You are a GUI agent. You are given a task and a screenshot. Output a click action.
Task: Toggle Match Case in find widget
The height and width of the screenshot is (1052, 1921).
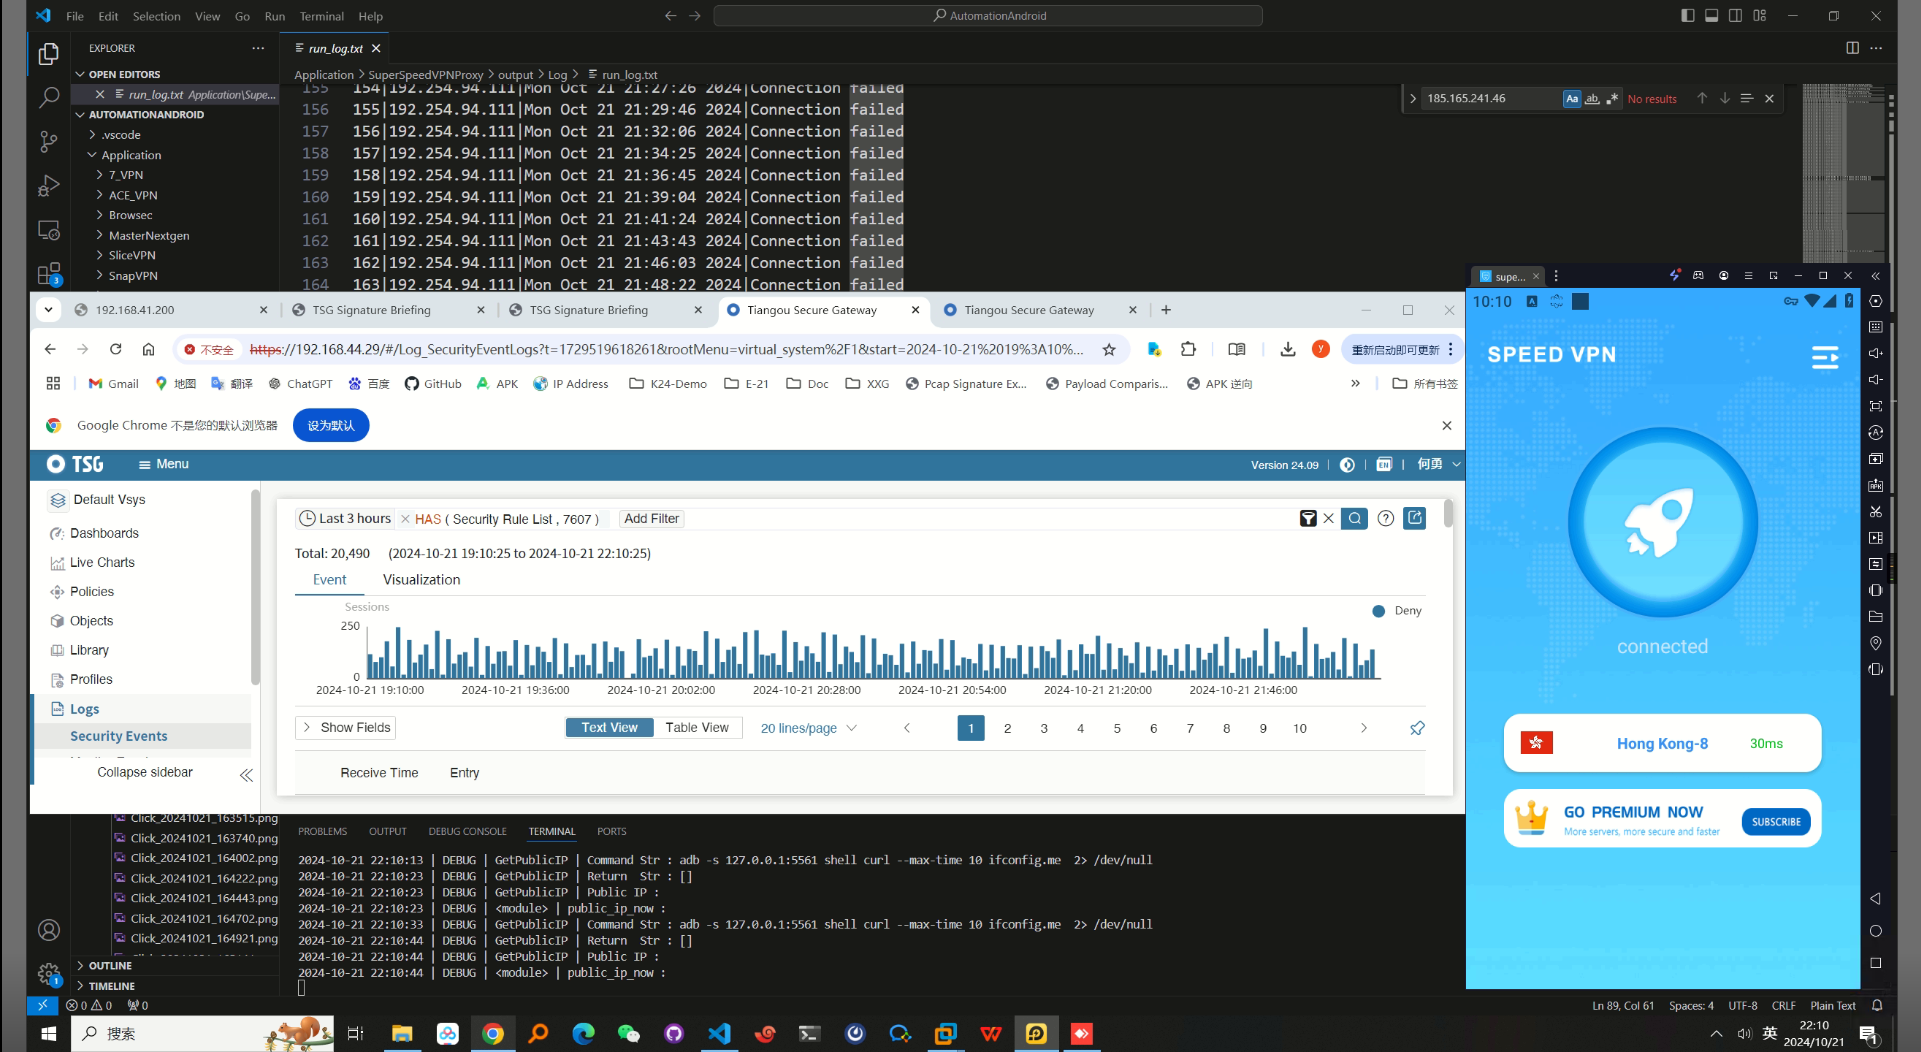[1572, 98]
